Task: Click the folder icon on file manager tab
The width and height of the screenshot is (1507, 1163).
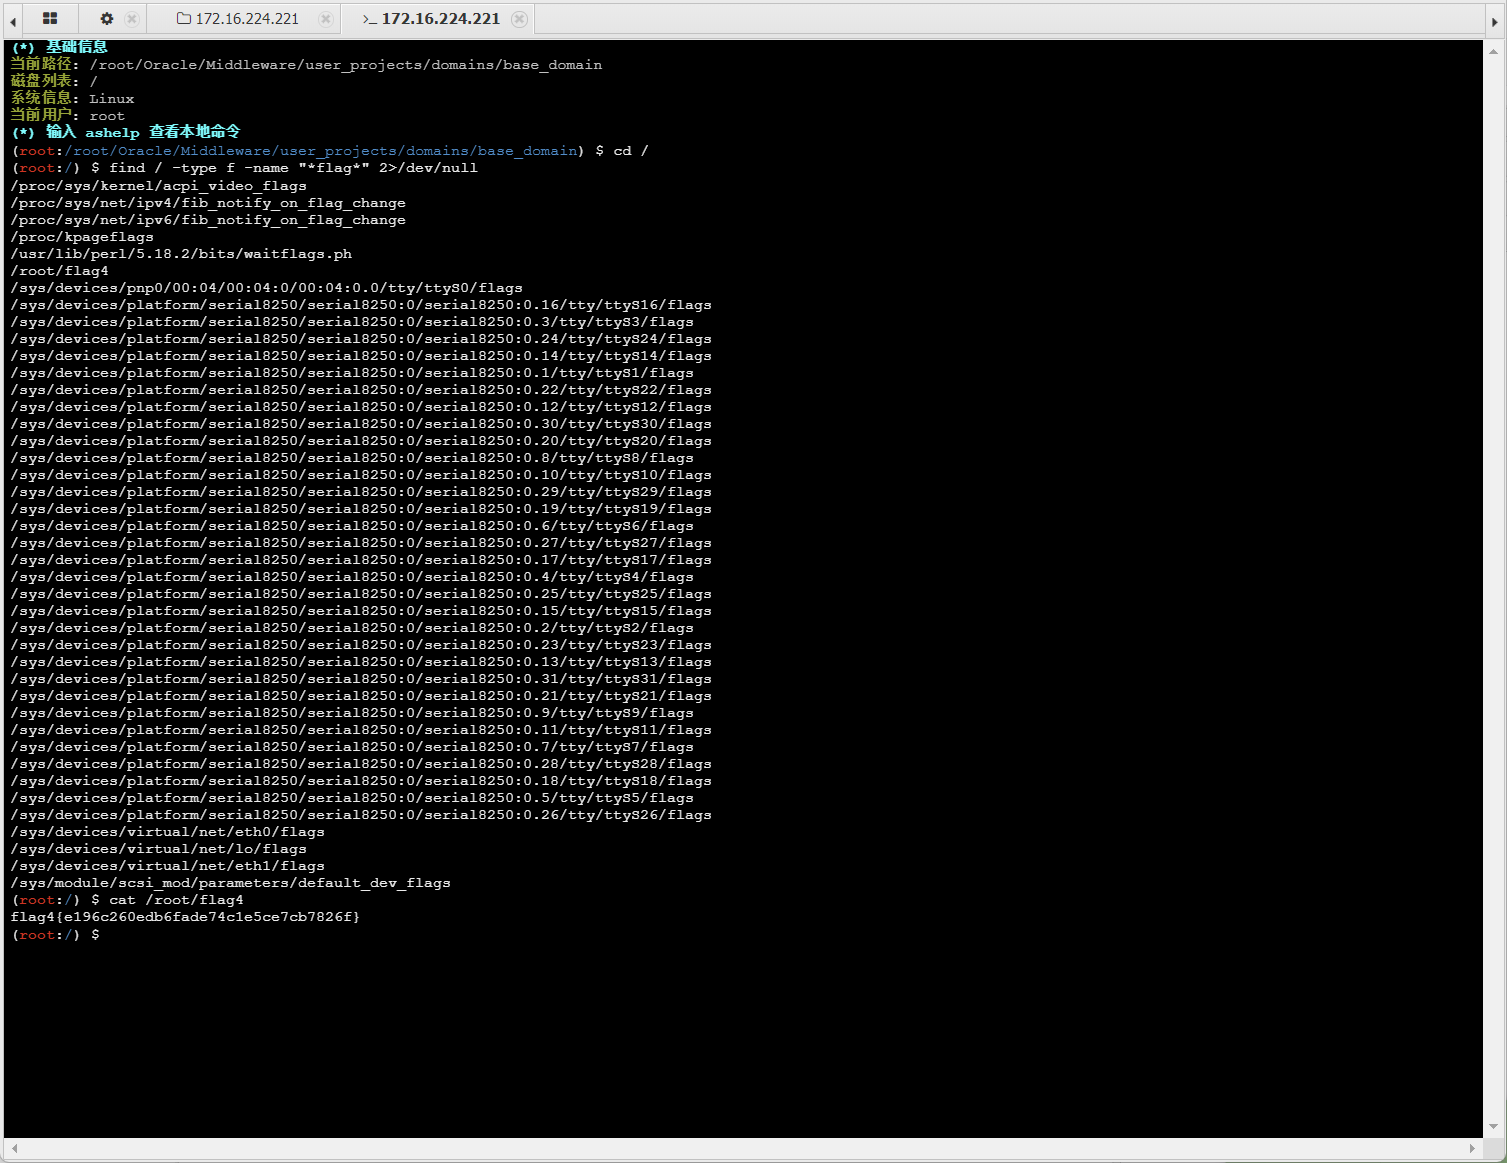Action: (x=183, y=18)
